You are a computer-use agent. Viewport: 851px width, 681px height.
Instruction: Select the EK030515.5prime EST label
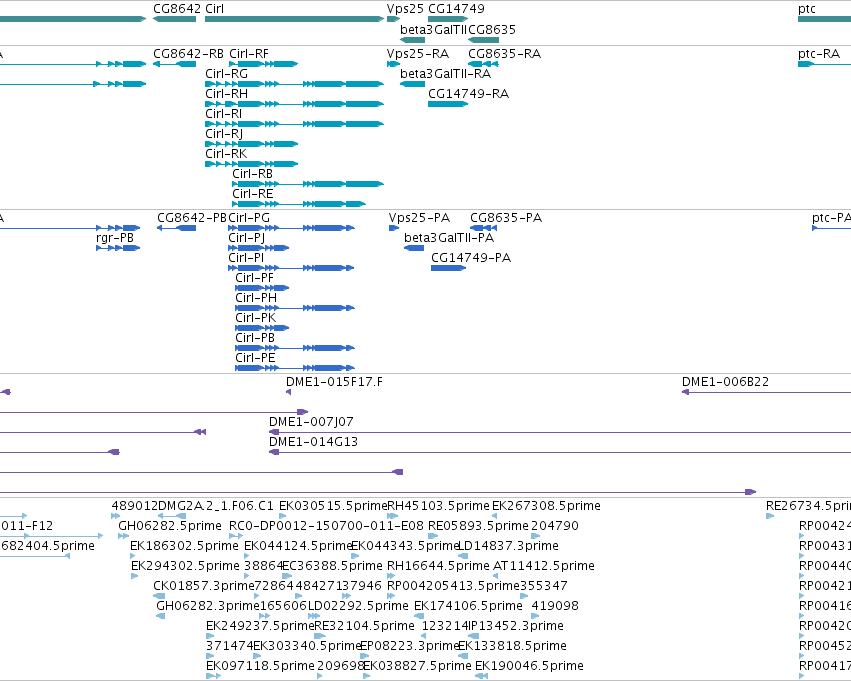click(x=333, y=506)
